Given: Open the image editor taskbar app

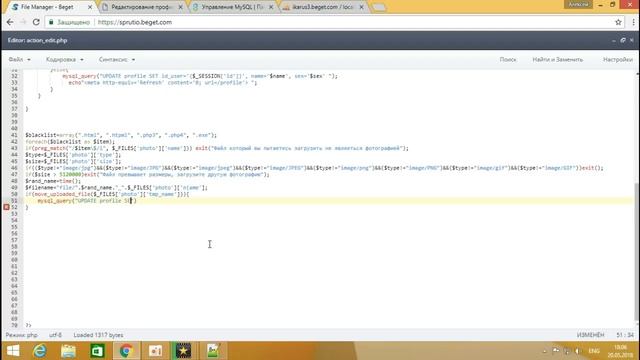Looking at the screenshot, I should (213, 351).
